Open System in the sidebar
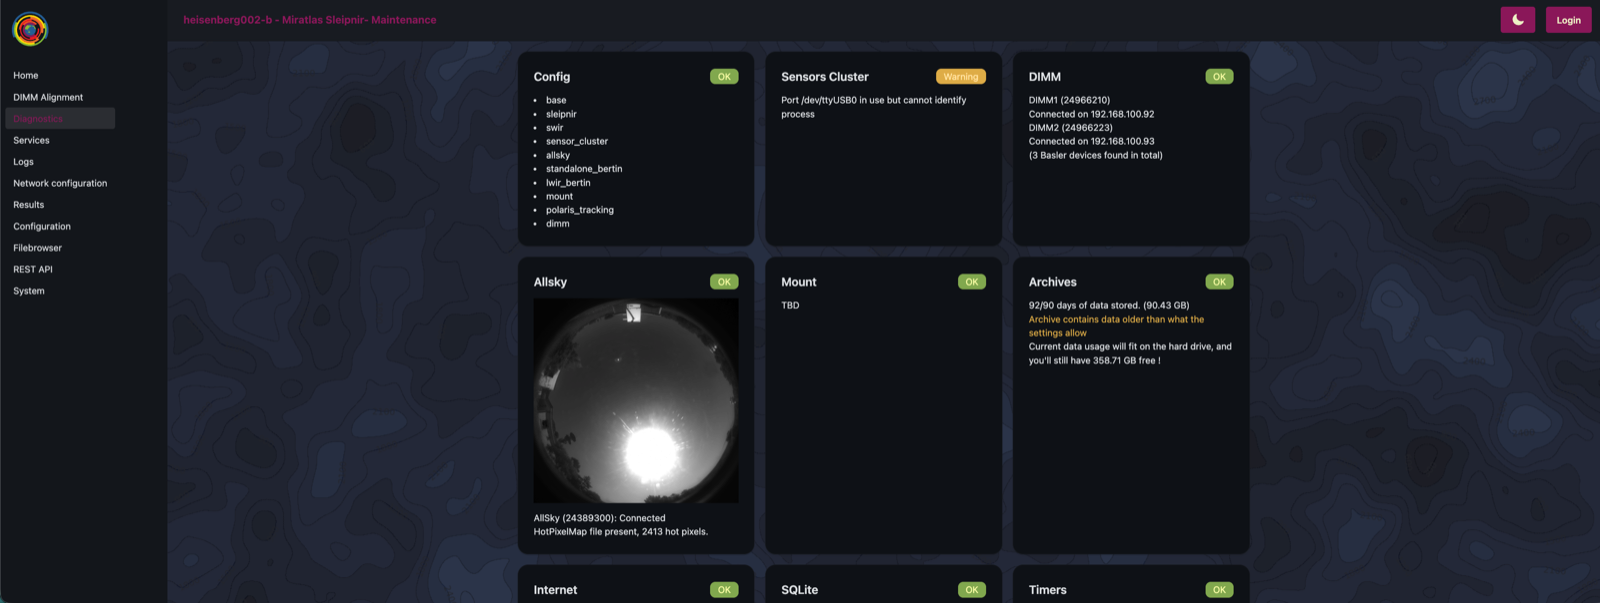Image resolution: width=1600 pixels, height=603 pixels. pyautogui.click(x=29, y=291)
